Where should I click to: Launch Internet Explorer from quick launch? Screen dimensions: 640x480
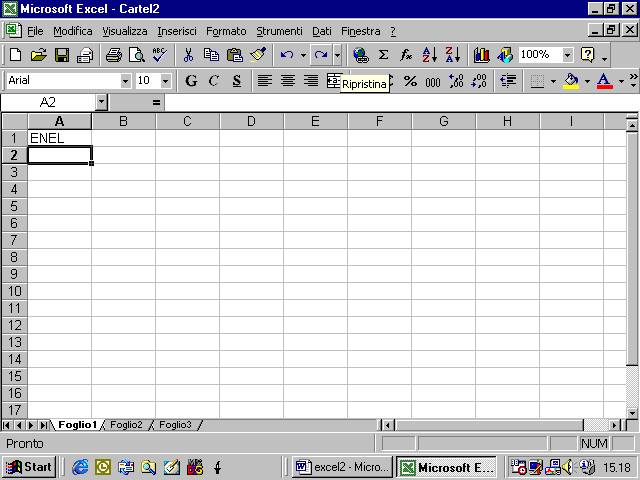[80, 467]
